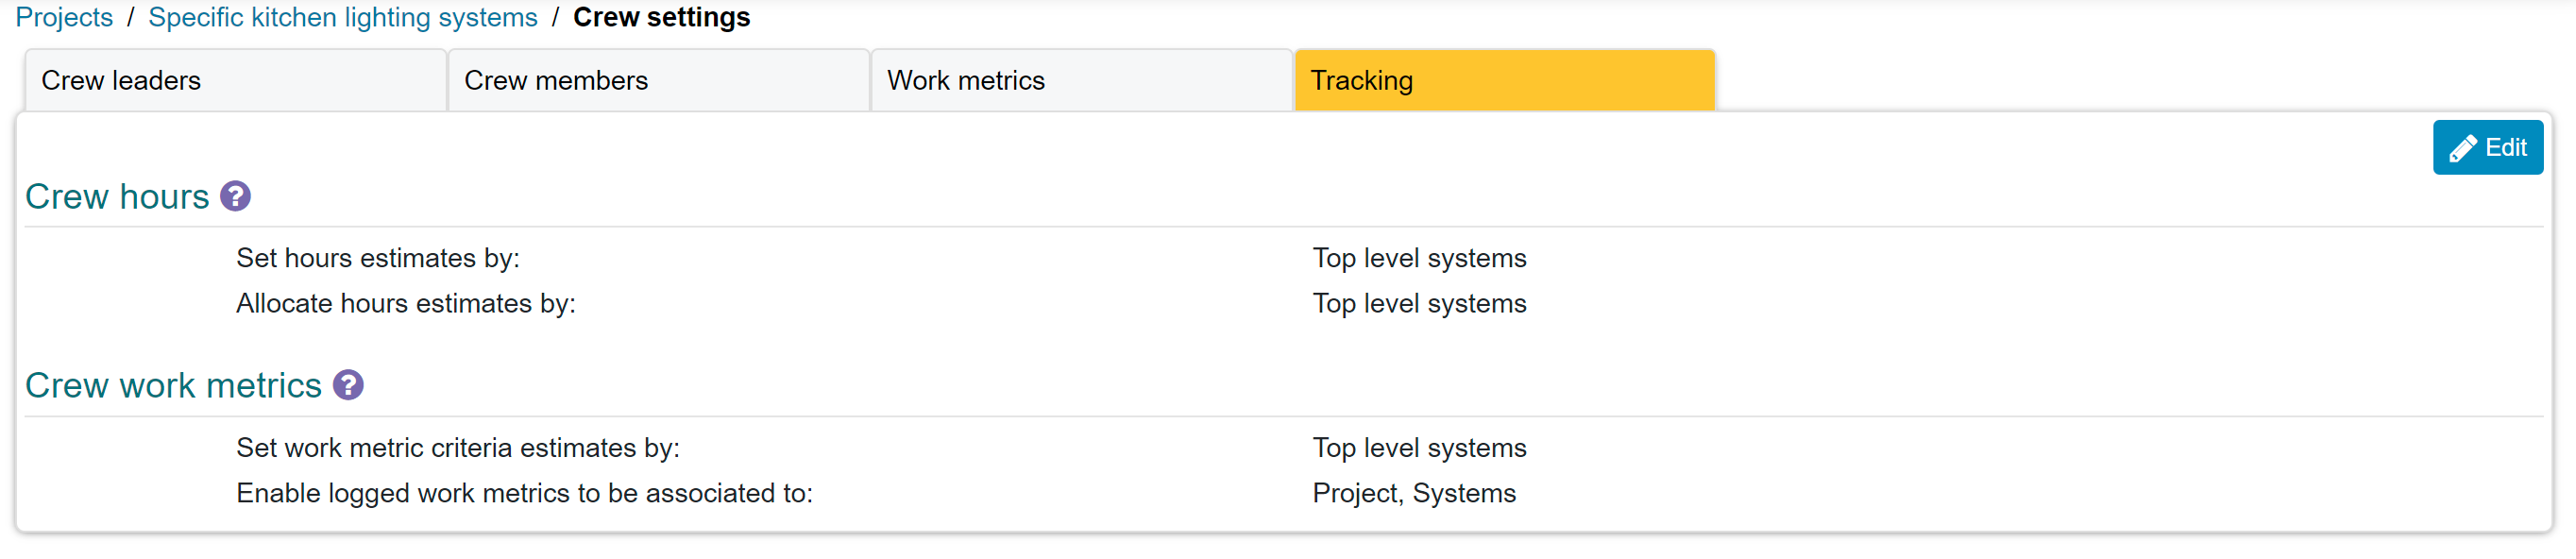Image resolution: width=2576 pixels, height=559 pixels.
Task: Open the Work metrics tab
Action: [1081, 80]
